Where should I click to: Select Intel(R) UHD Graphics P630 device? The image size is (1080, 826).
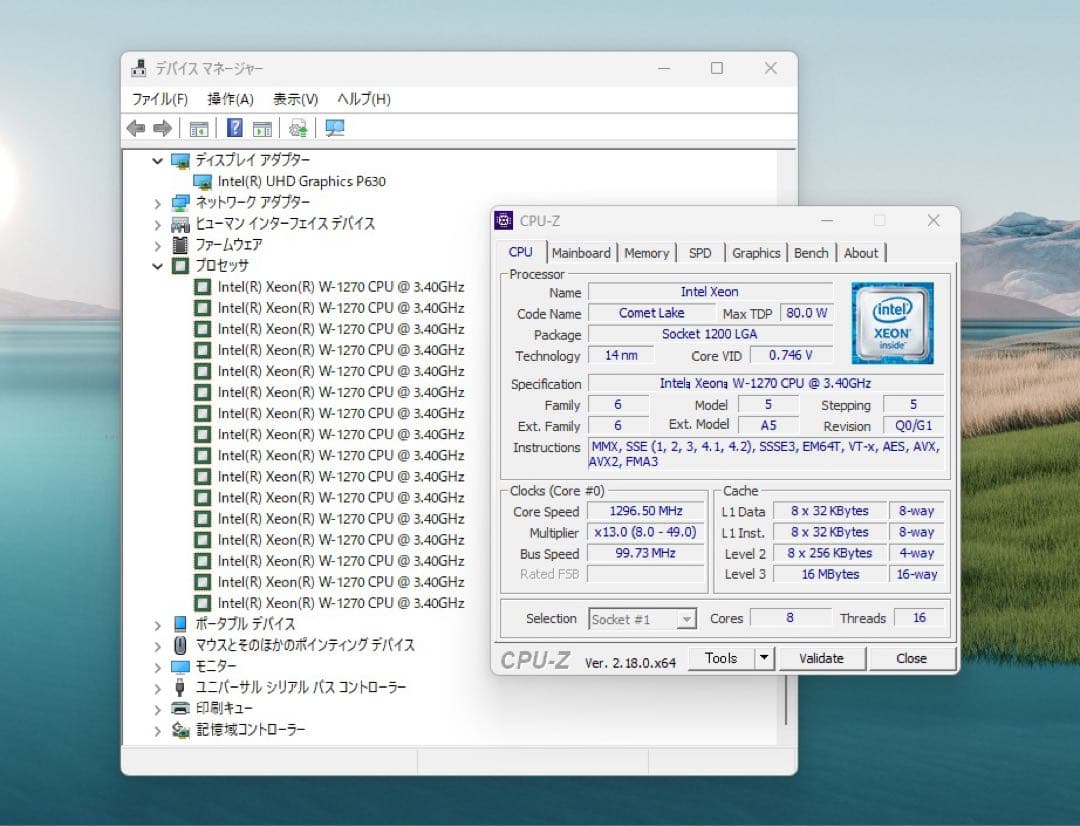tap(301, 181)
